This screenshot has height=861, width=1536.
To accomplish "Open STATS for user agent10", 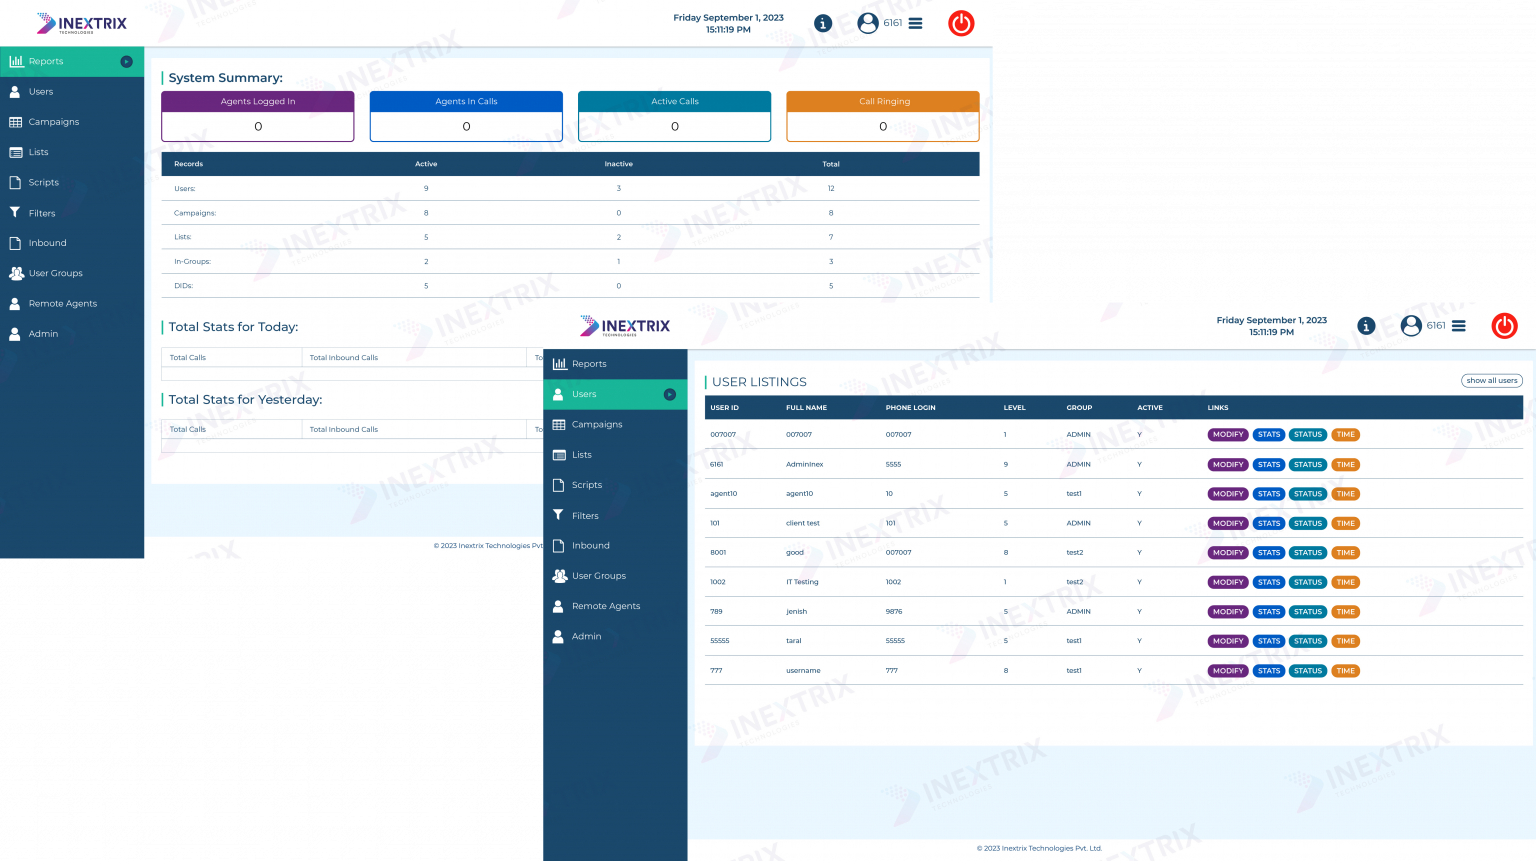I will [x=1268, y=493].
